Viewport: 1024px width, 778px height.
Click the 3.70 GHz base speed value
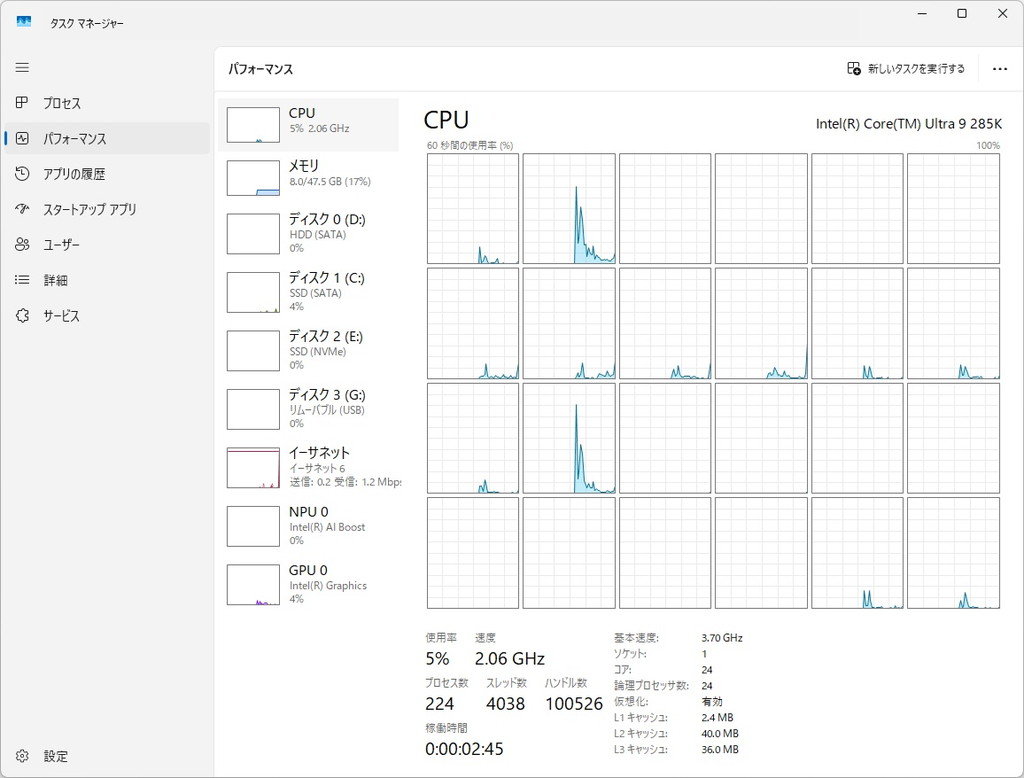click(x=722, y=638)
